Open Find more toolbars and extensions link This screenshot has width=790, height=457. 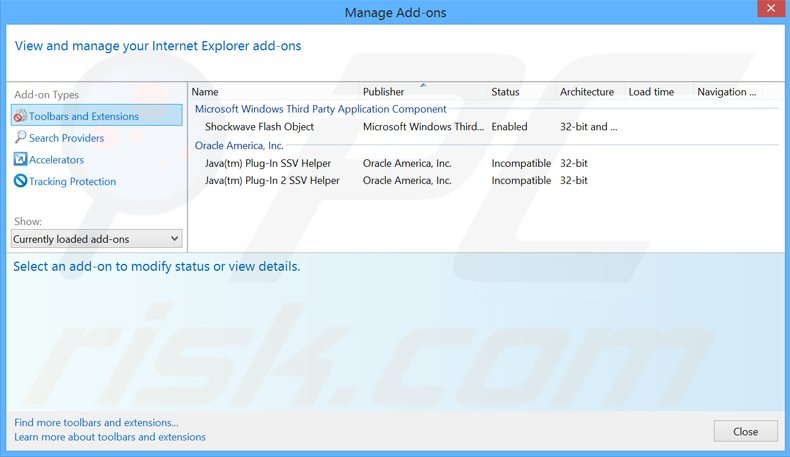(96, 423)
